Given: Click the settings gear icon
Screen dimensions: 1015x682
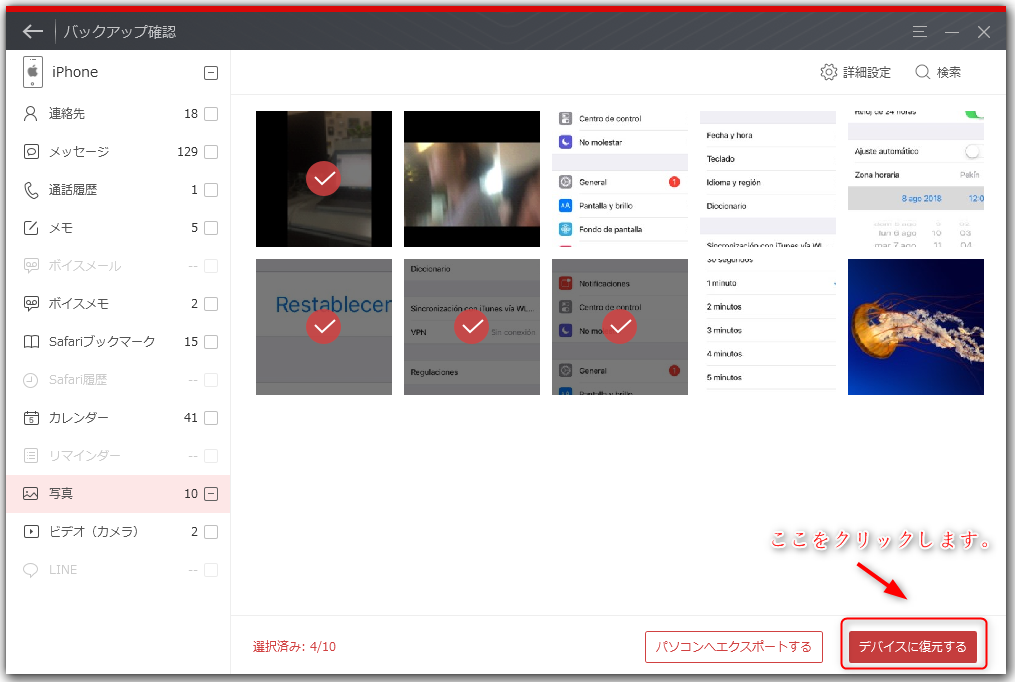Looking at the screenshot, I should (829, 72).
